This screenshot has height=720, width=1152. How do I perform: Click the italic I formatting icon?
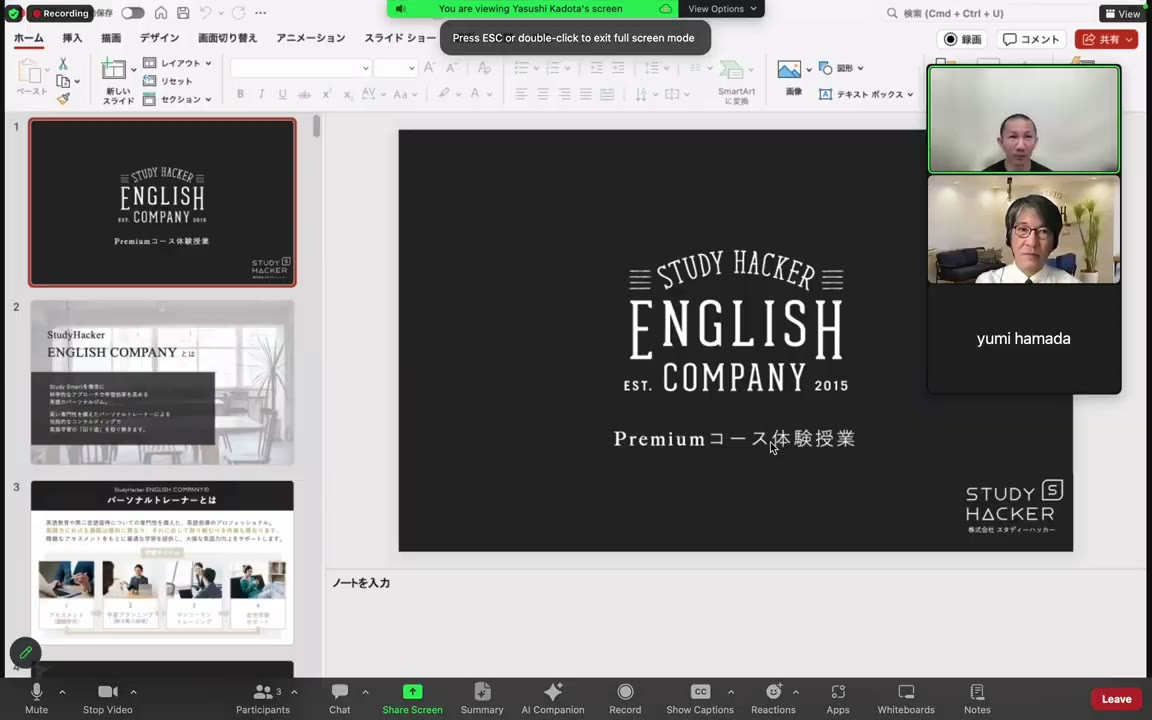pos(261,93)
